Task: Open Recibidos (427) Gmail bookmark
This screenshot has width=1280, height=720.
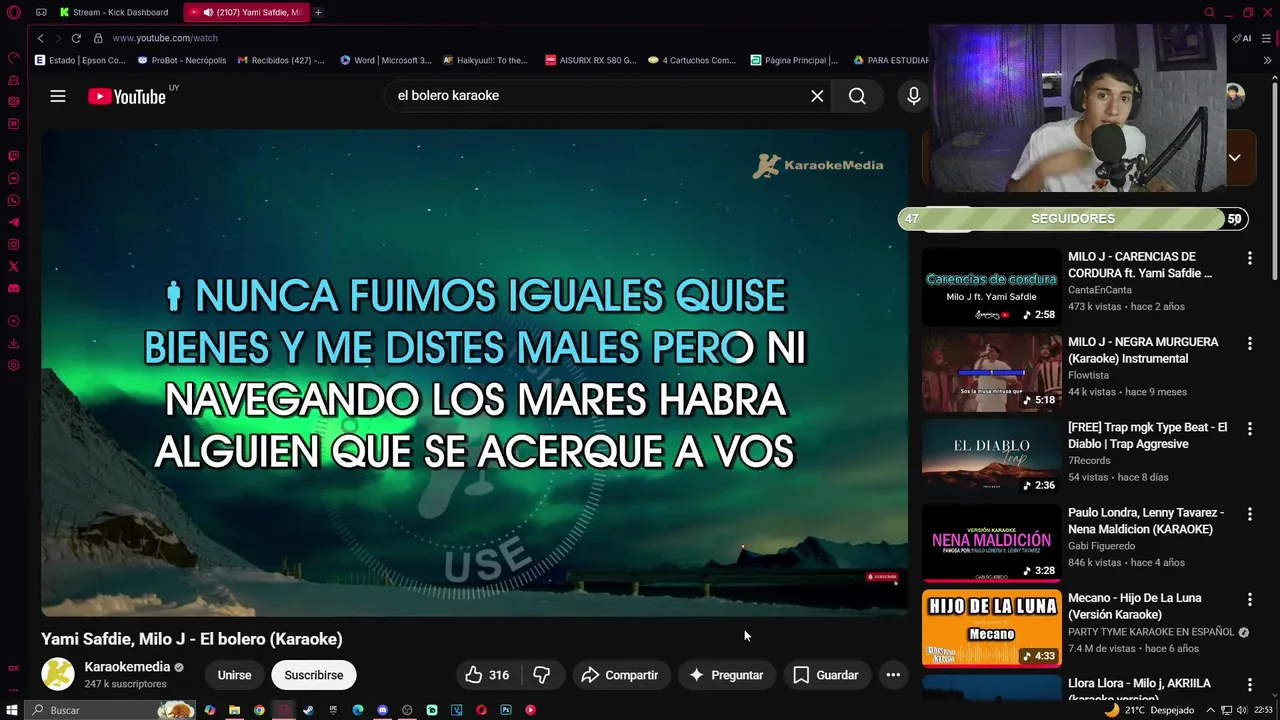Action: 280,60
